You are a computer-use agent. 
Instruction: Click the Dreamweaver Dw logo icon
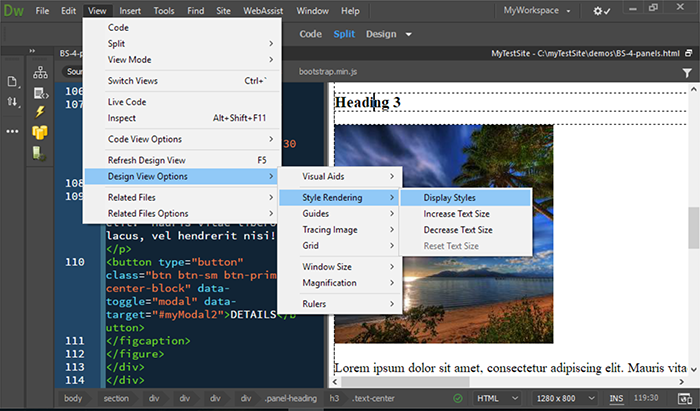tap(13, 11)
